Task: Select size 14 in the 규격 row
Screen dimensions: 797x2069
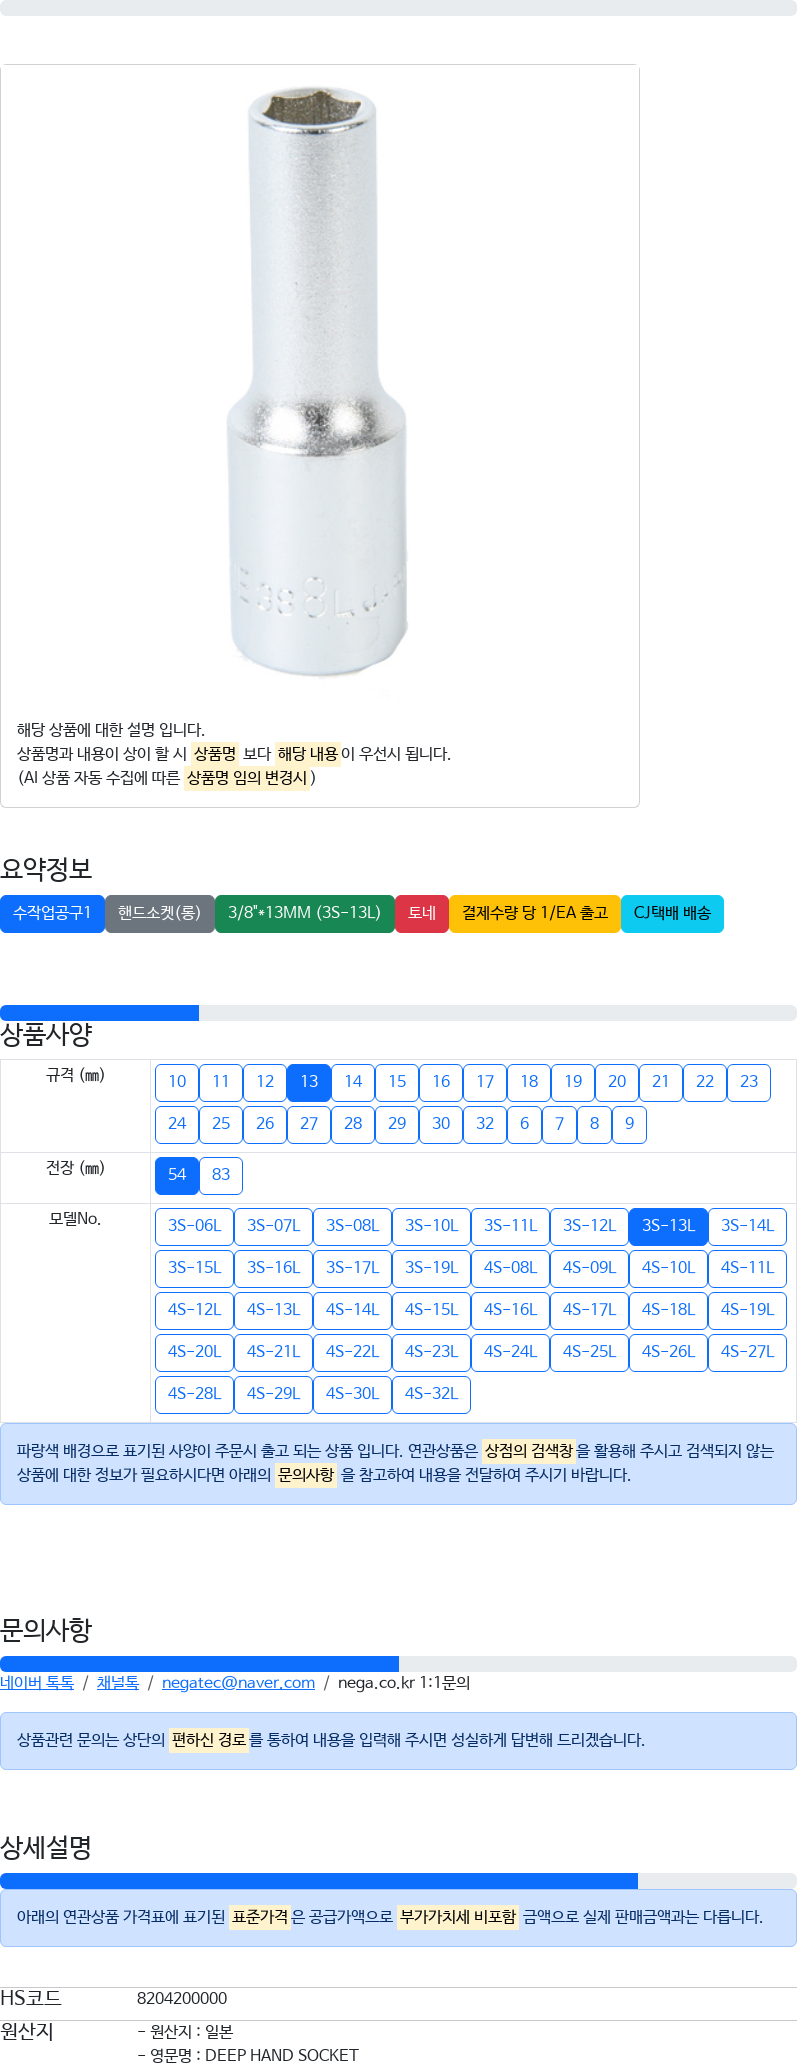Action: (353, 1082)
